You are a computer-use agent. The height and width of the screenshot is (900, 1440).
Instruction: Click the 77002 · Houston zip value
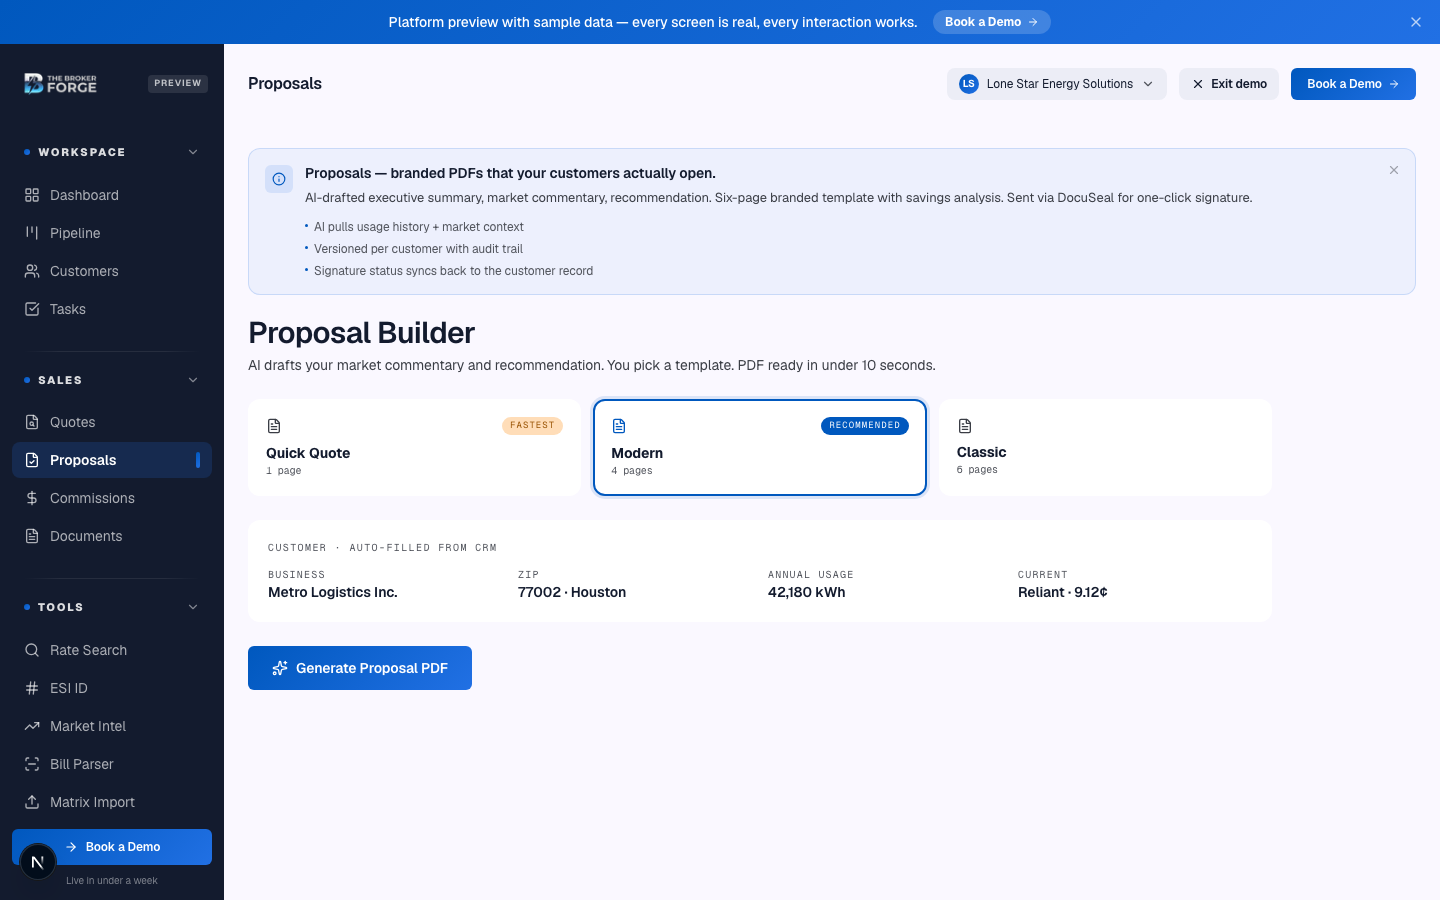click(x=572, y=592)
